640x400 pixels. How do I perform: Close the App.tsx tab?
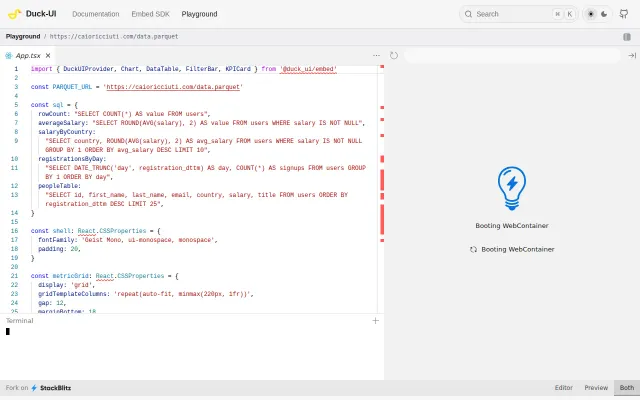click(48, 56)
